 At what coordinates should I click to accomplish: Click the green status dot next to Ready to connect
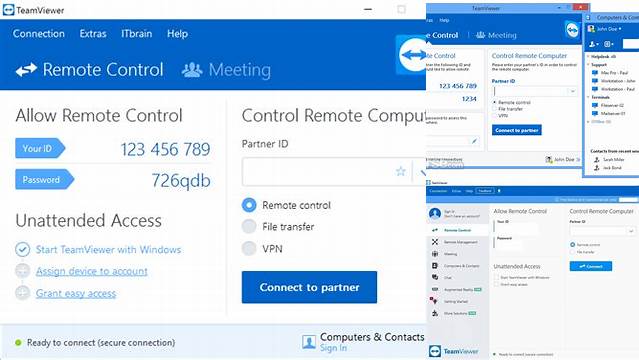click(18, 342)
